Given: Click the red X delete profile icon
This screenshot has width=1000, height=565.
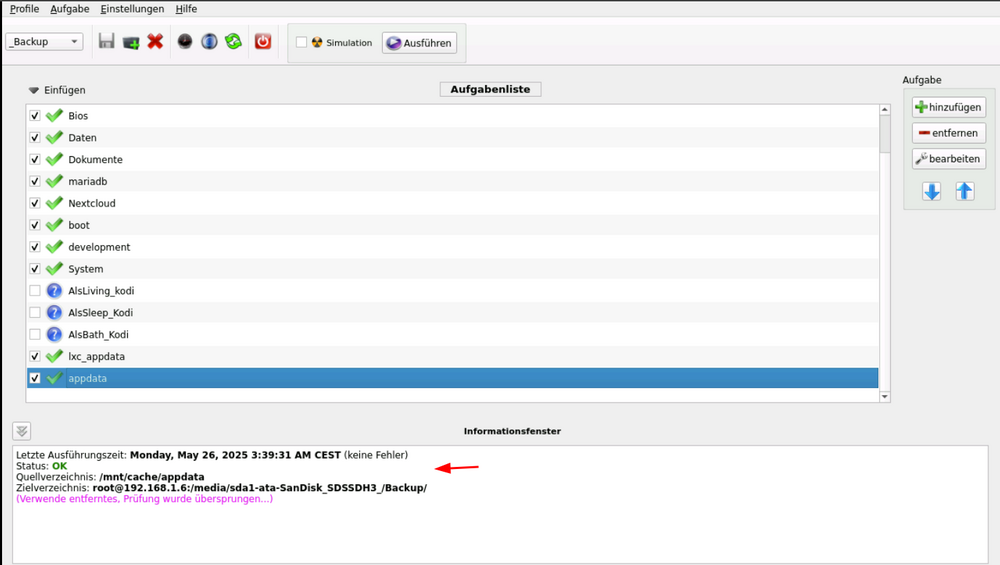Looking at the screenshot, I should (155, 41).
